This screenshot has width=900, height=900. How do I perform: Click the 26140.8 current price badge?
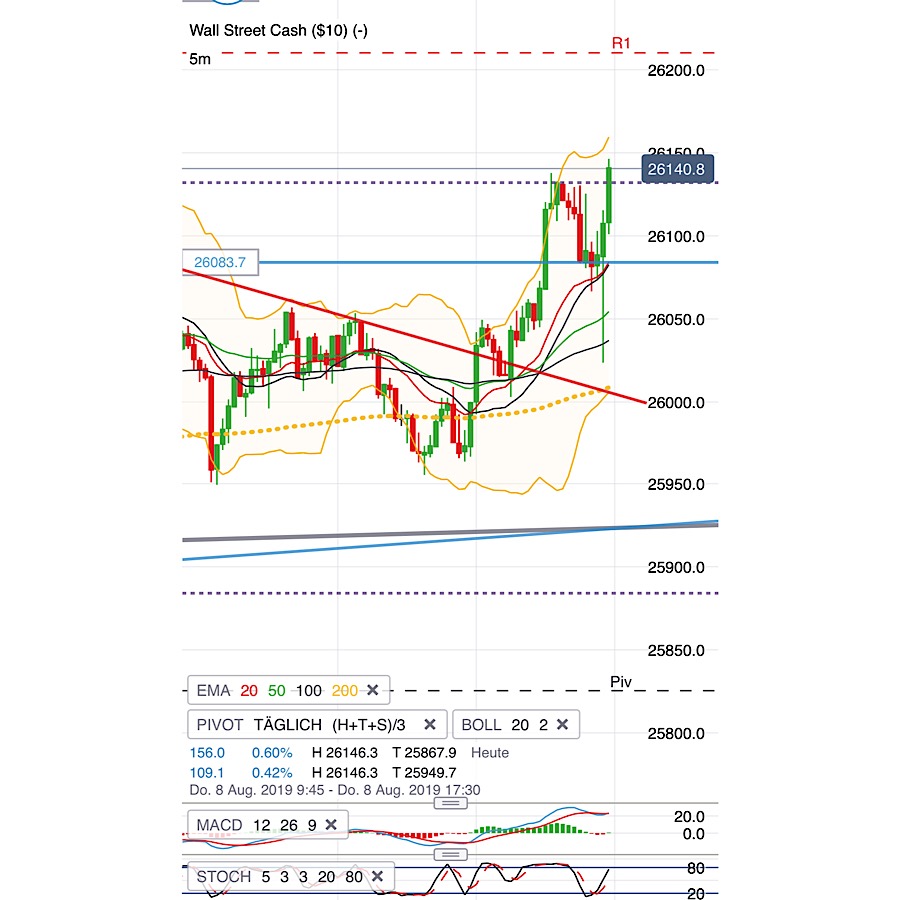[676, 169]
